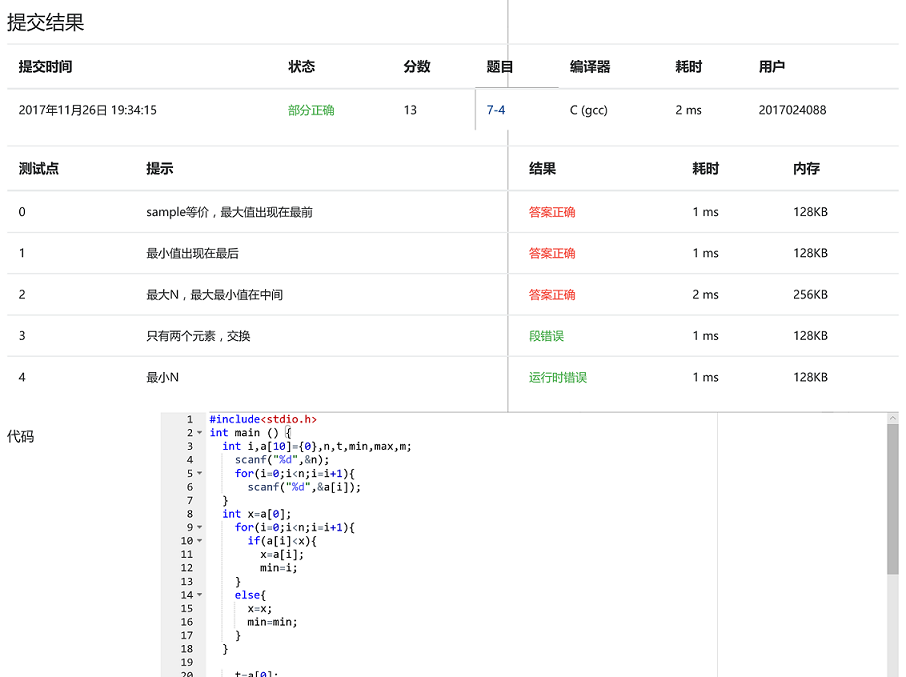The width and height of the screenshot is (906, 677).
Task: Click the hint '只有两个元素，交换'
Action: click(x=198, y=336)
